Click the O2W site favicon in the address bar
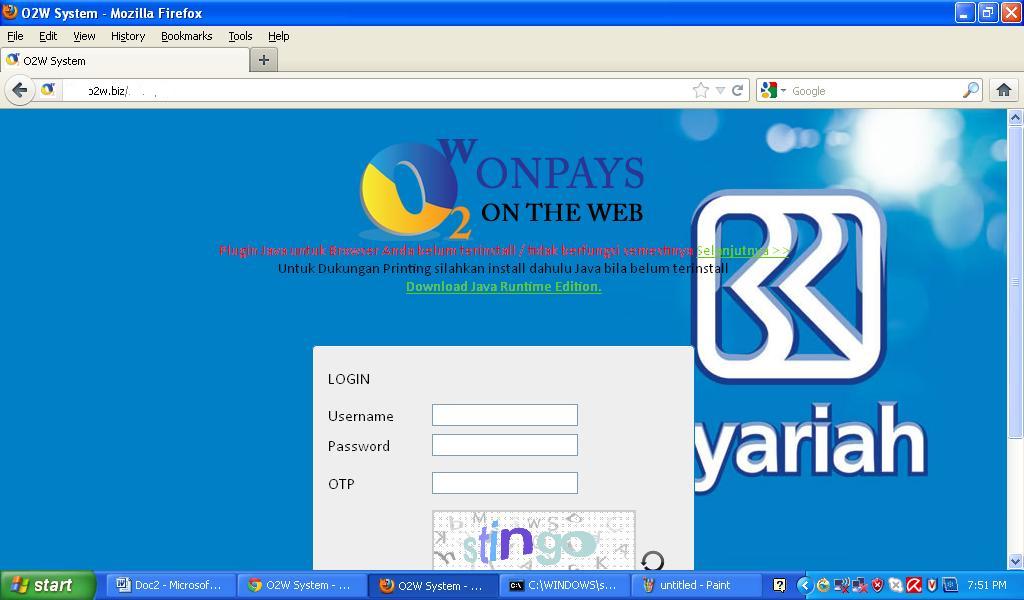 click(49, 90)
